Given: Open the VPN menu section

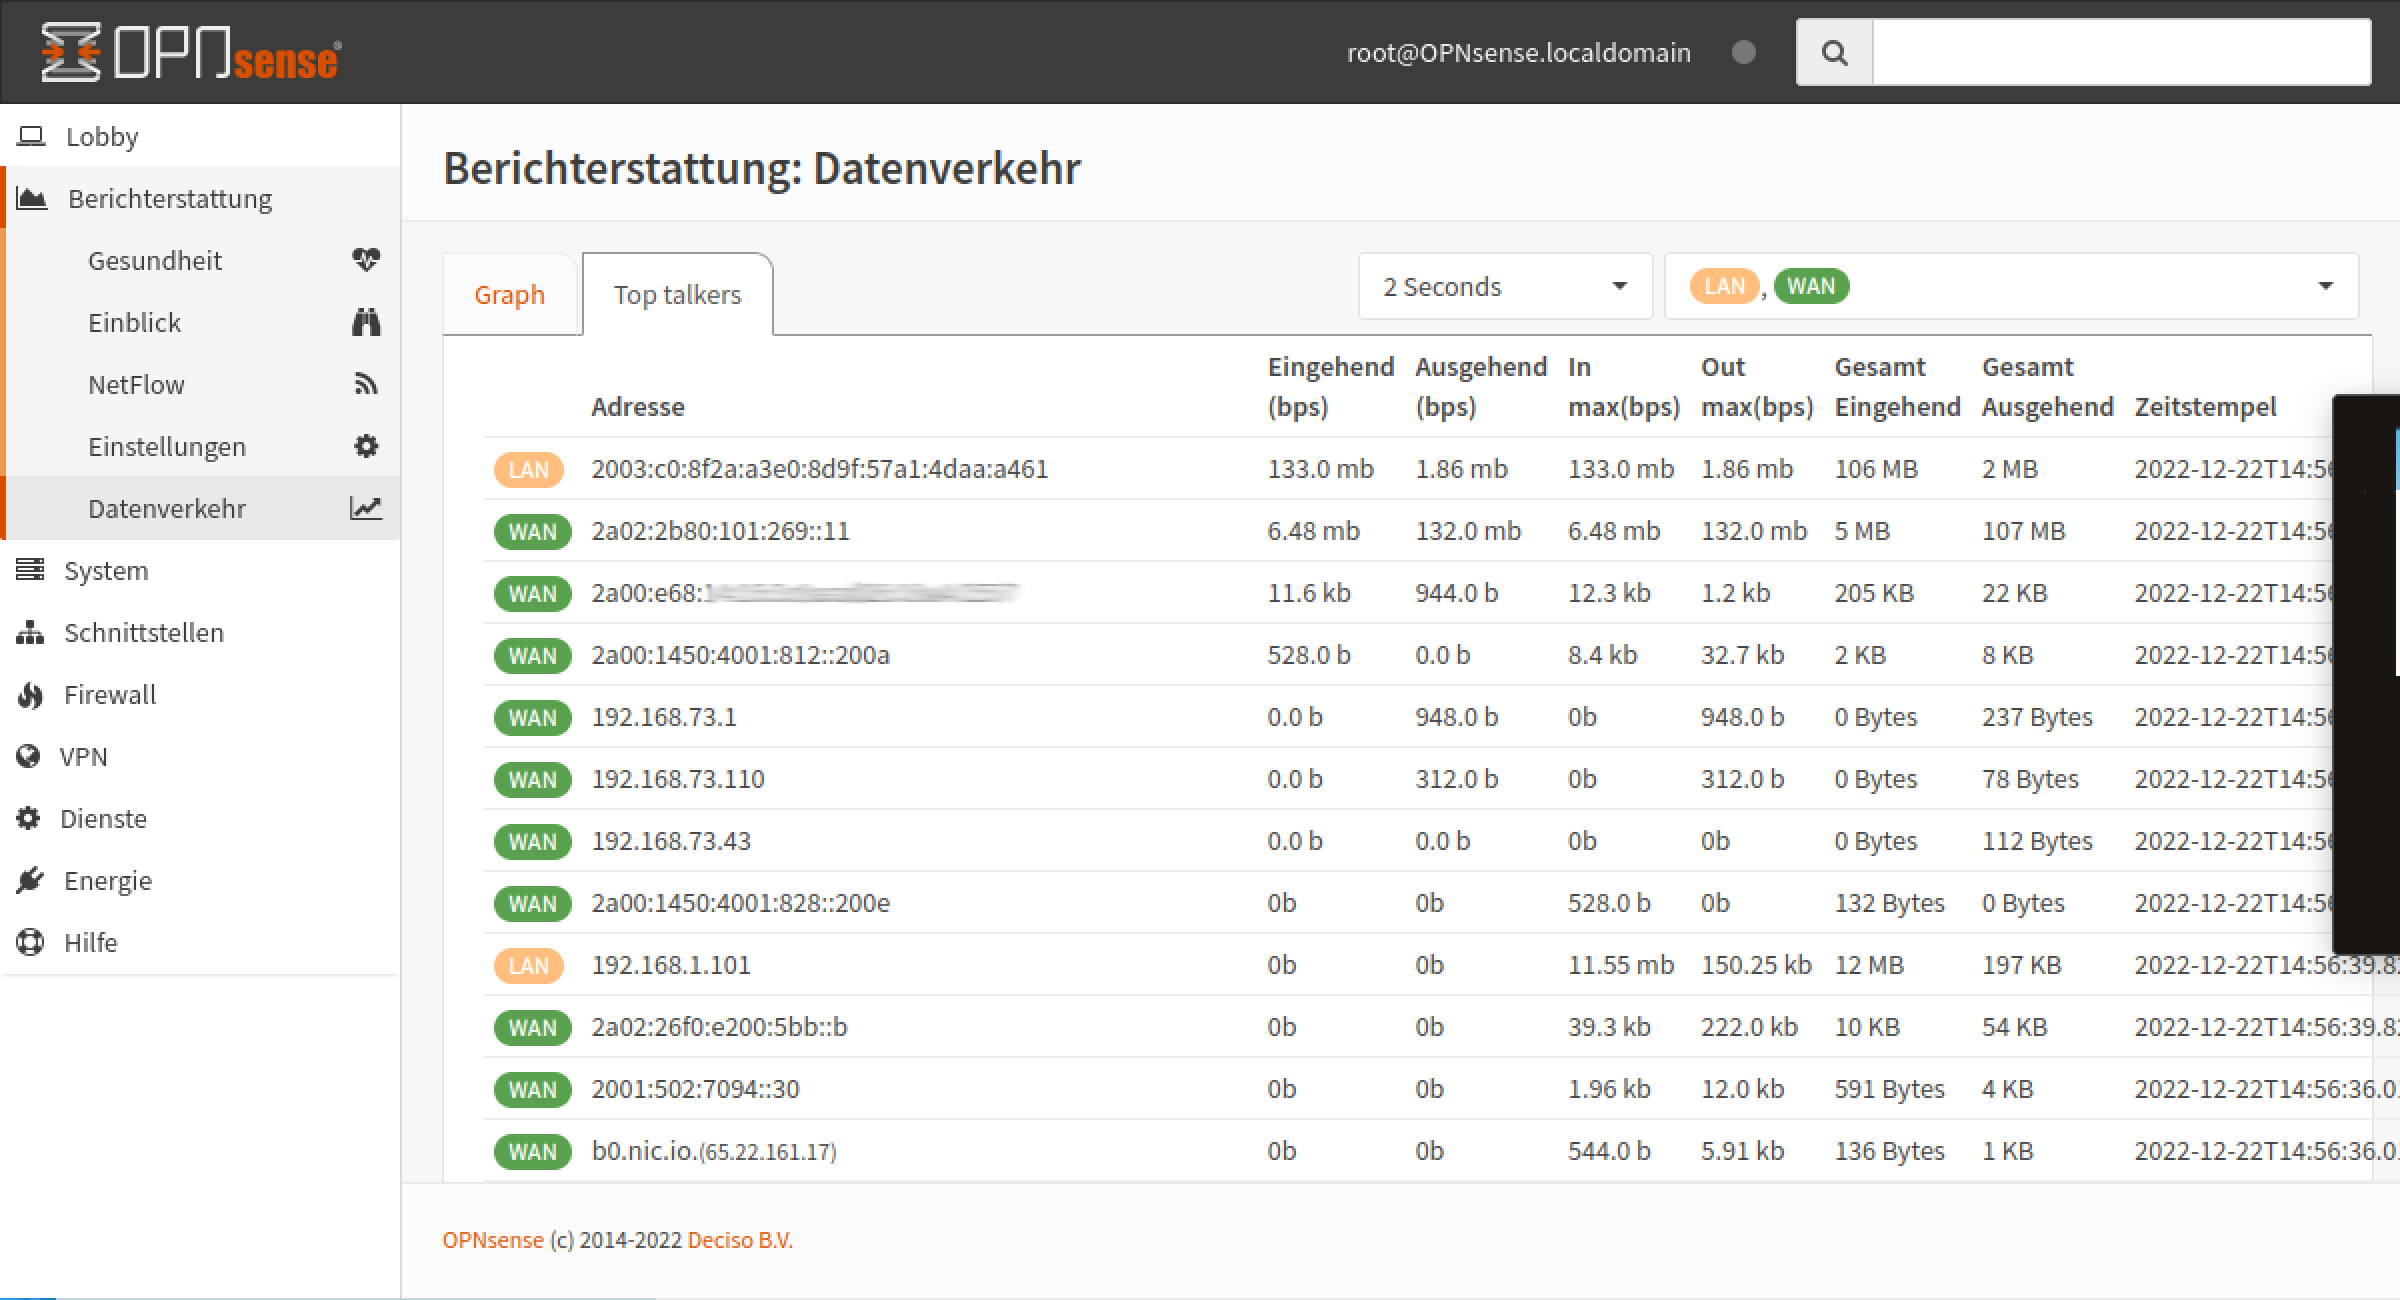Looking at the screenshot, I should pos(83,757).
